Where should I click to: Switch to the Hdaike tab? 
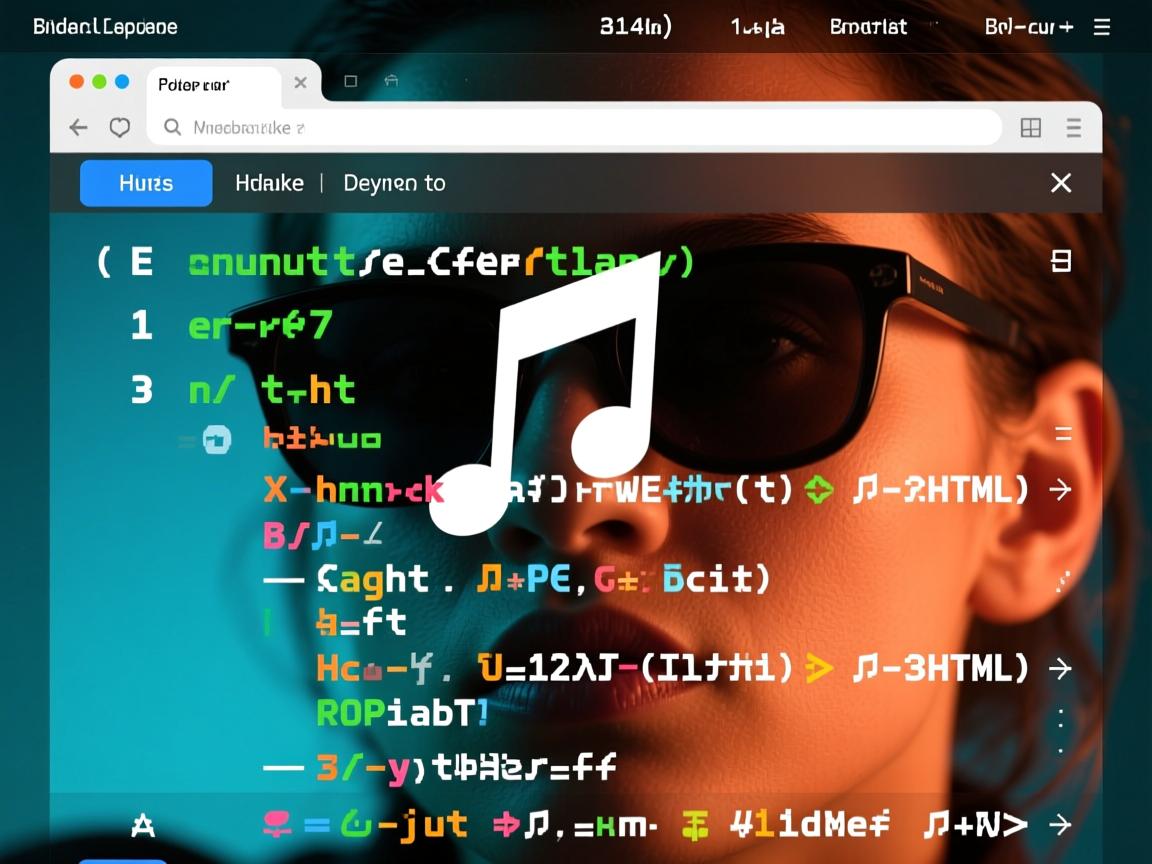tap(269, 183)
